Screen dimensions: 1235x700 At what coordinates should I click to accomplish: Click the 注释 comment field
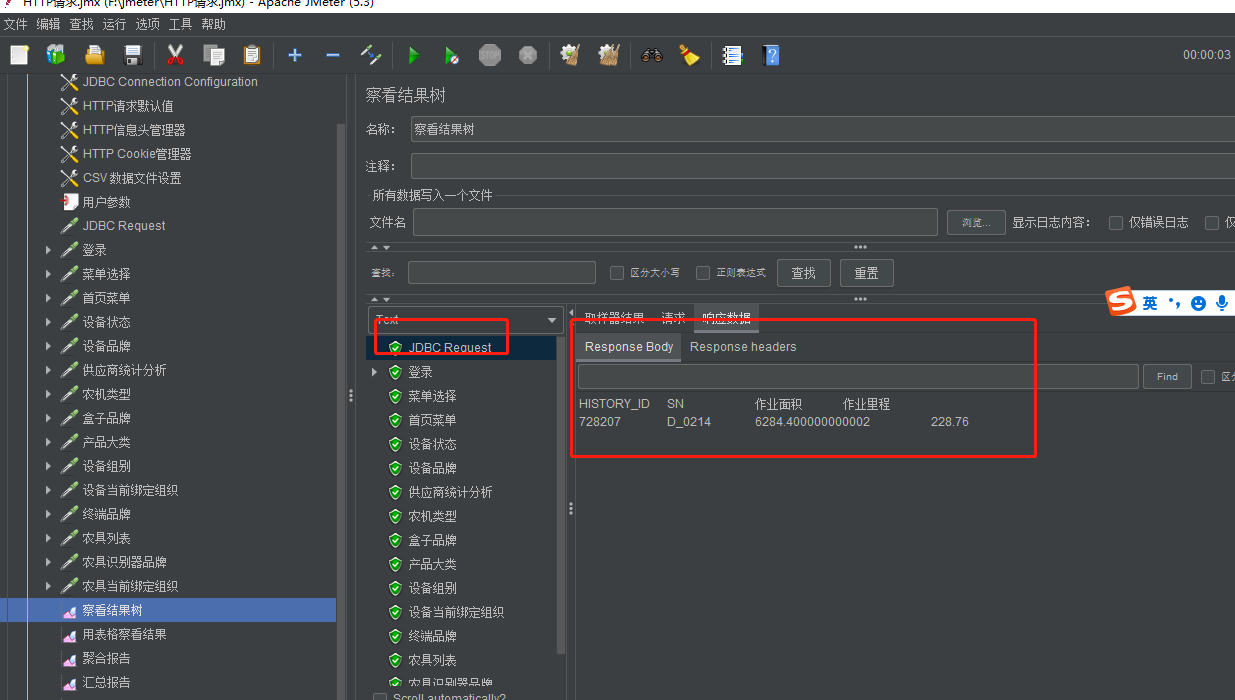point(822,166)
